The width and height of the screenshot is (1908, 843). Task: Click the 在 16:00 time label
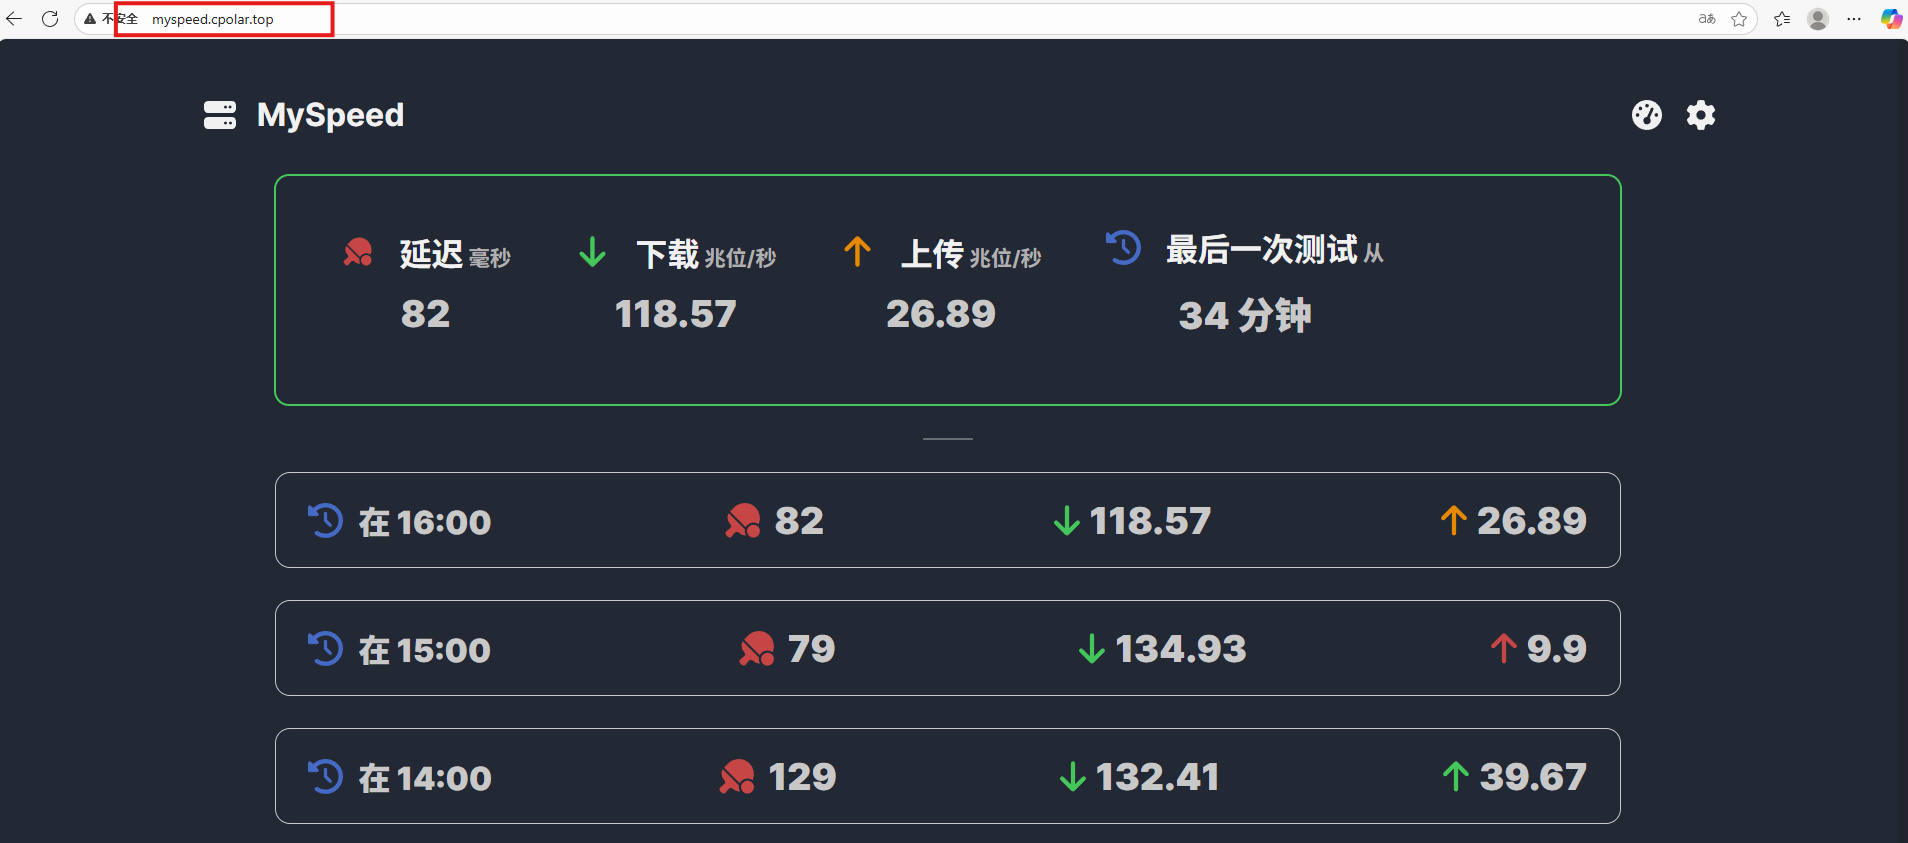425,522
